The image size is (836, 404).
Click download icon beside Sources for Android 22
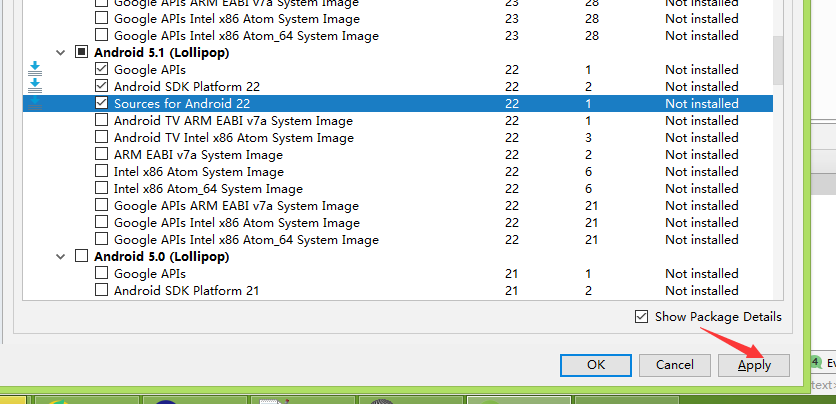[x=35, y=103]
